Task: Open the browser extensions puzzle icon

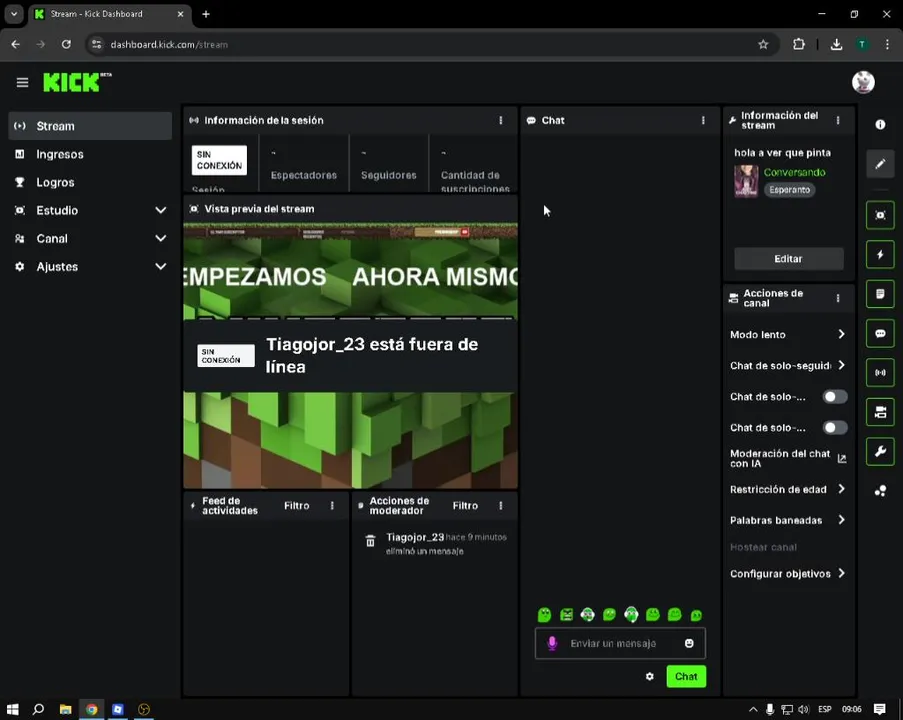Action: (799, 44)
